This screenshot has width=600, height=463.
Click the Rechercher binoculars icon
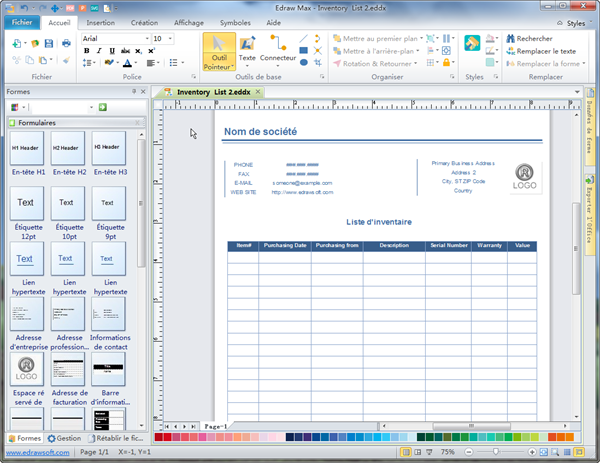pos(509,38)
